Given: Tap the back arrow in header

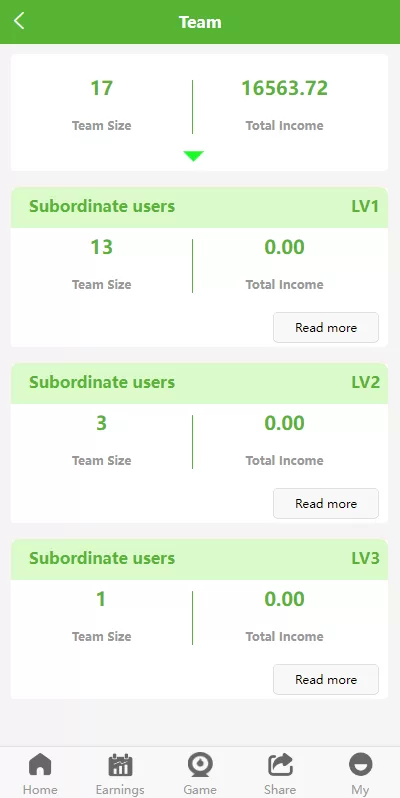Looking at the screenshot, I should point(19,21).
